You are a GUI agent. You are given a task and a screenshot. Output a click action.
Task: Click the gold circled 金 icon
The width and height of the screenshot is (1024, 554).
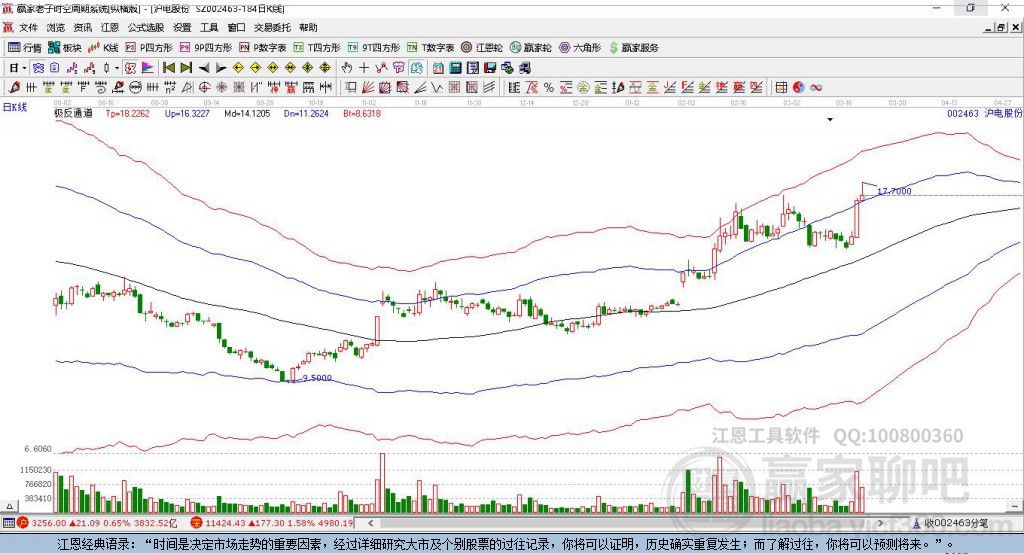point(583,88)
